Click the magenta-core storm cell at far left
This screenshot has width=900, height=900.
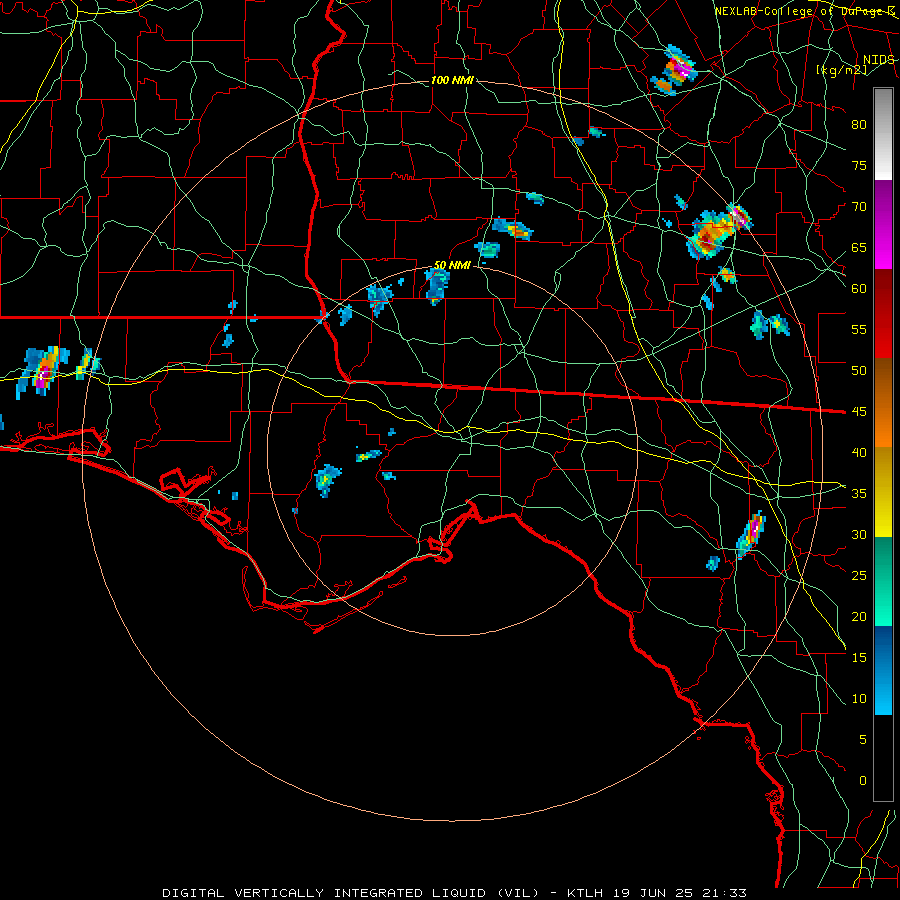43,371
